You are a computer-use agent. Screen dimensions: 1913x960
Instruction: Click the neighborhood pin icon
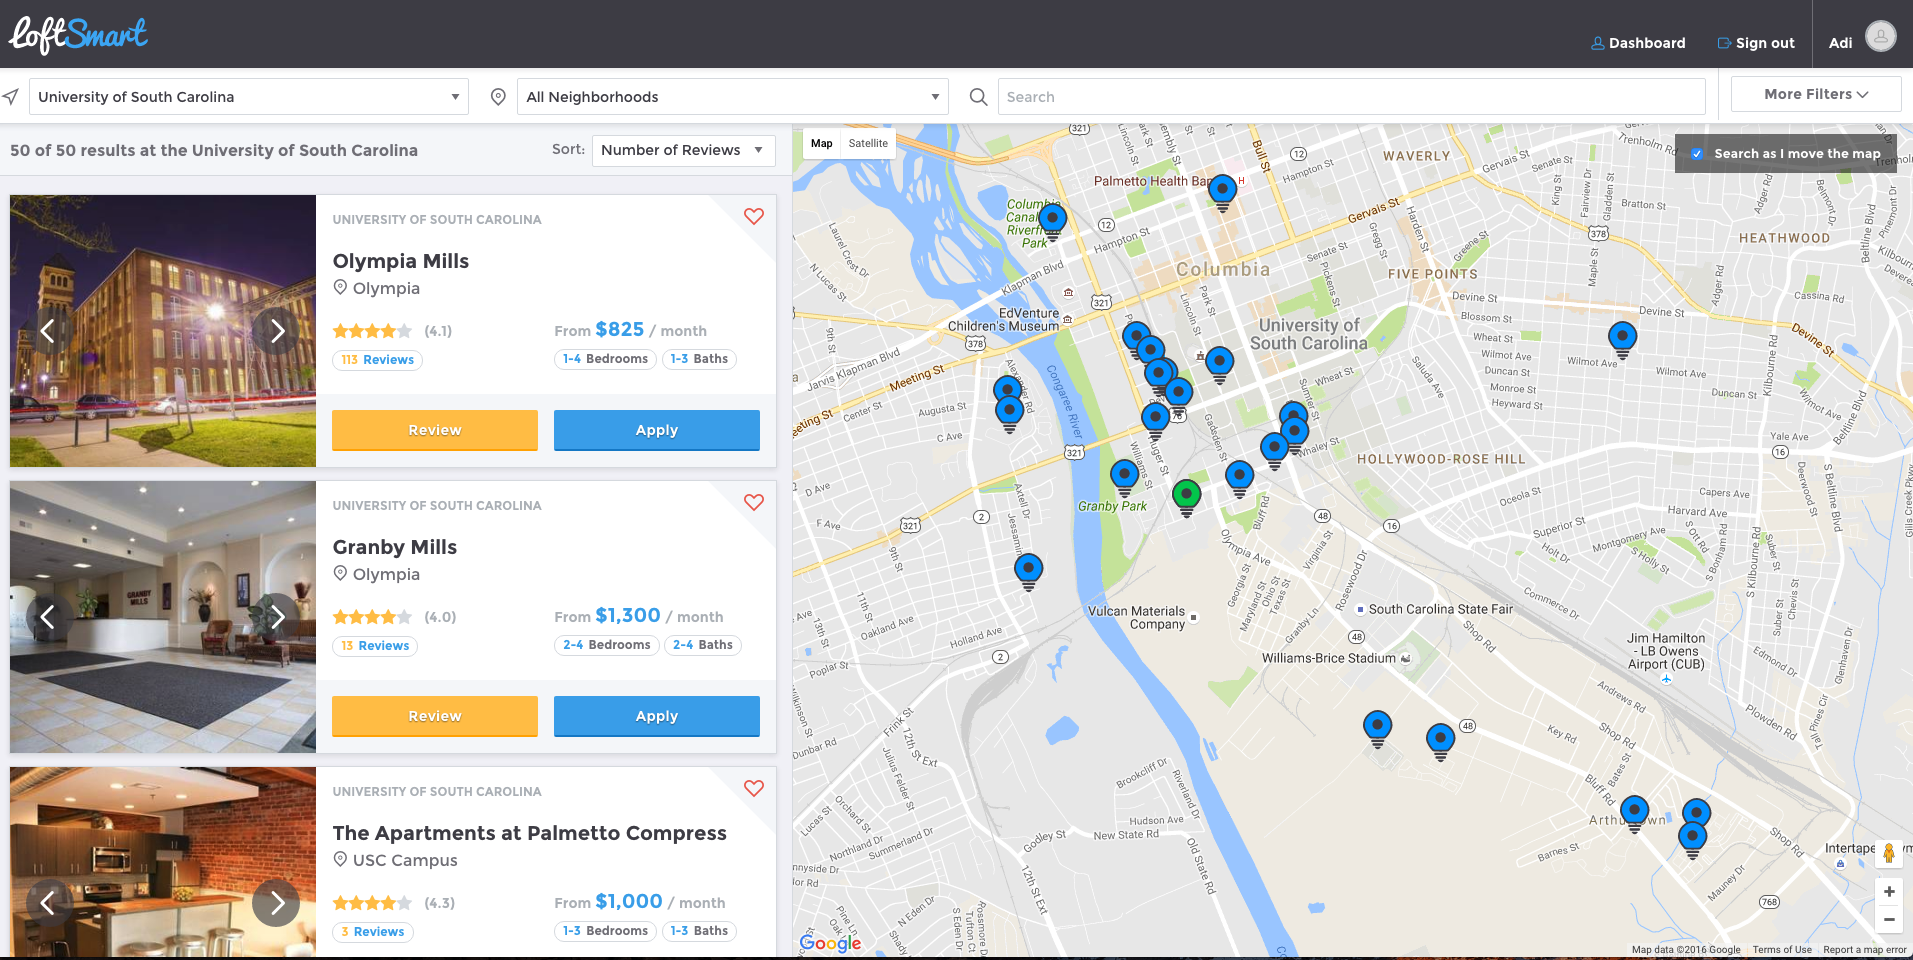tap(498, 97)
